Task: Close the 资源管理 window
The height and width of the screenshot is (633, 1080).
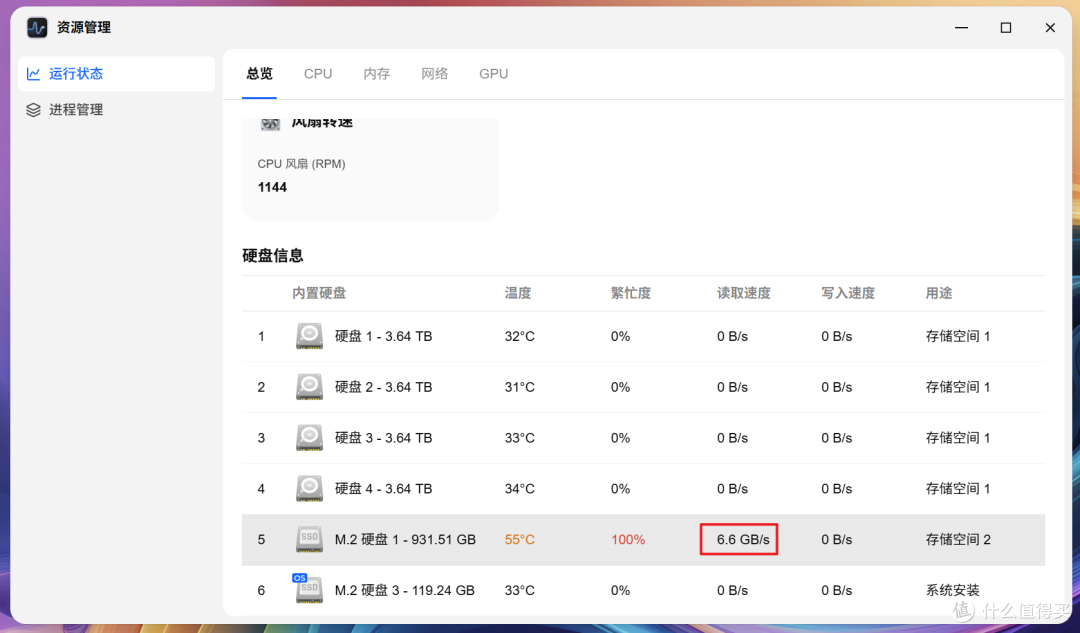Action: (x=1050, y=28)
